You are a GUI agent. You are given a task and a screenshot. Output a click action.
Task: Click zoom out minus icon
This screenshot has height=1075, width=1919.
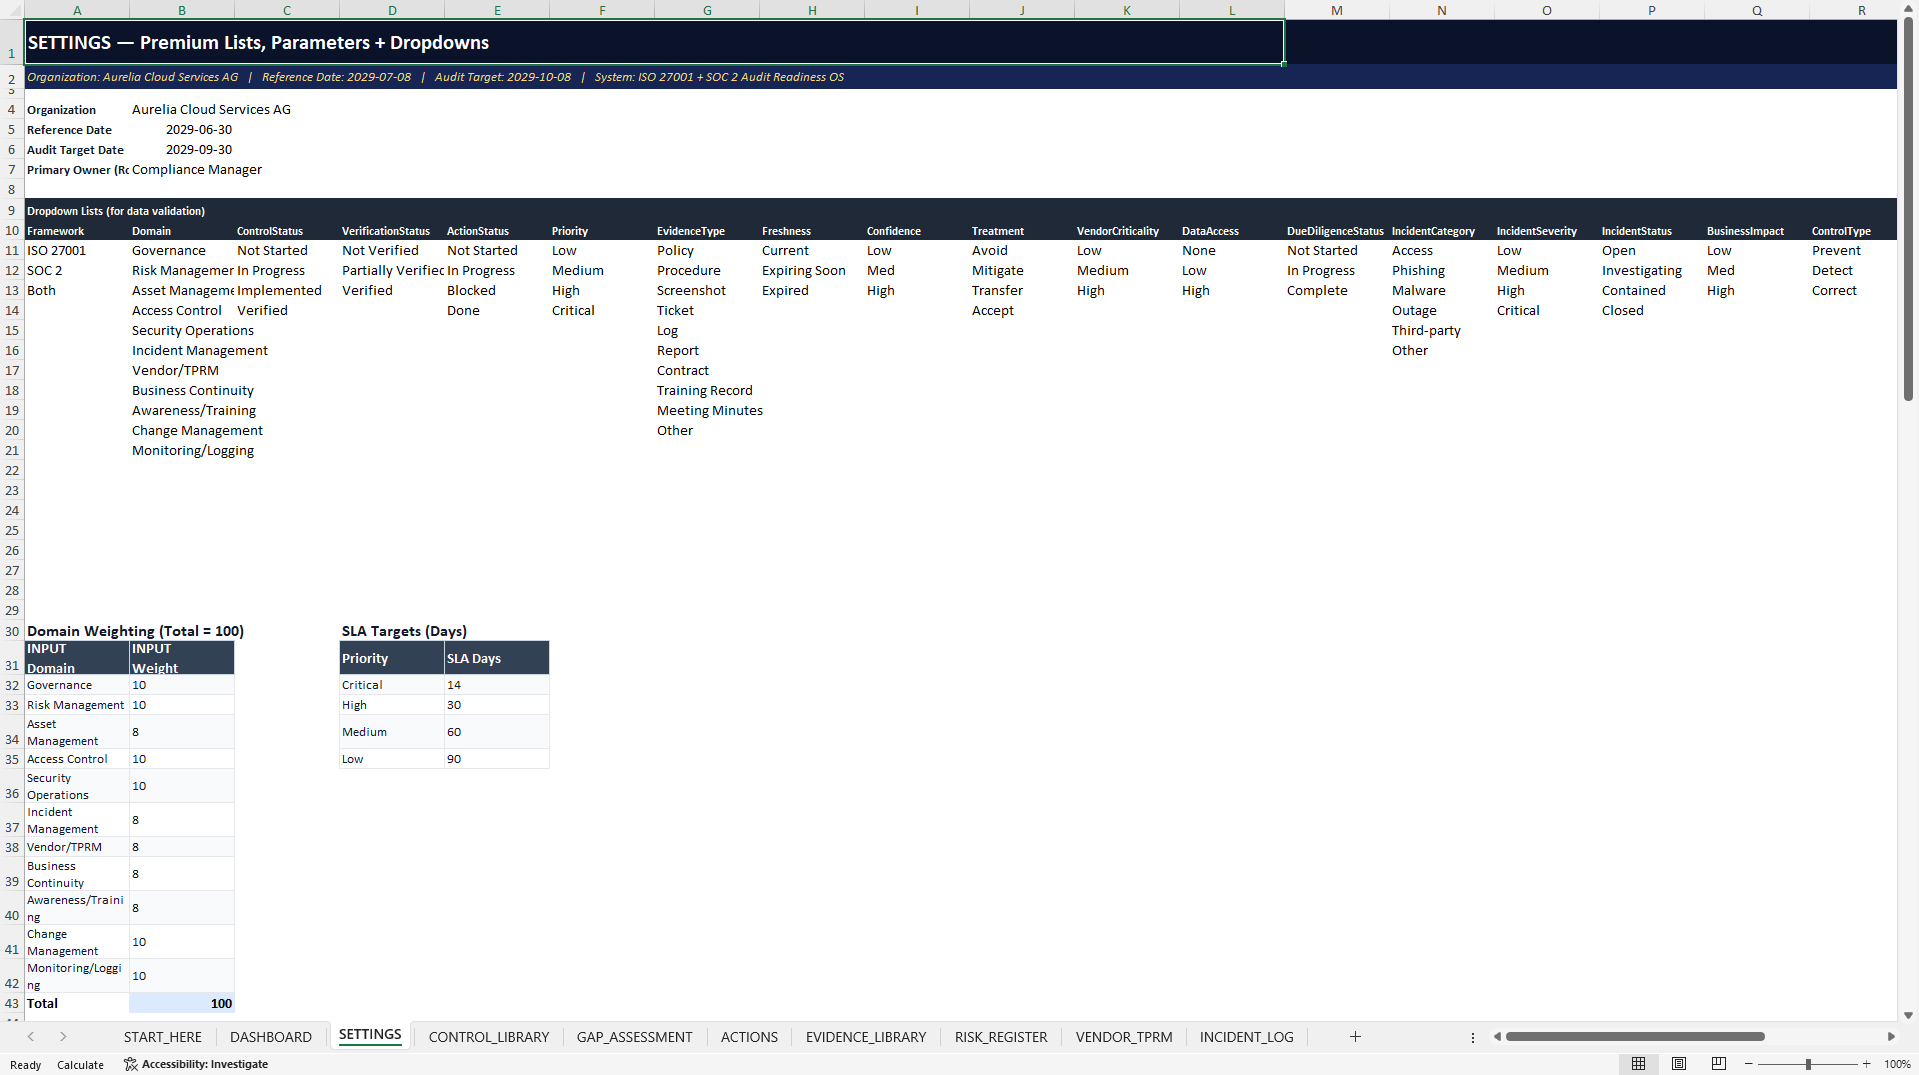pos(1749,1064)
